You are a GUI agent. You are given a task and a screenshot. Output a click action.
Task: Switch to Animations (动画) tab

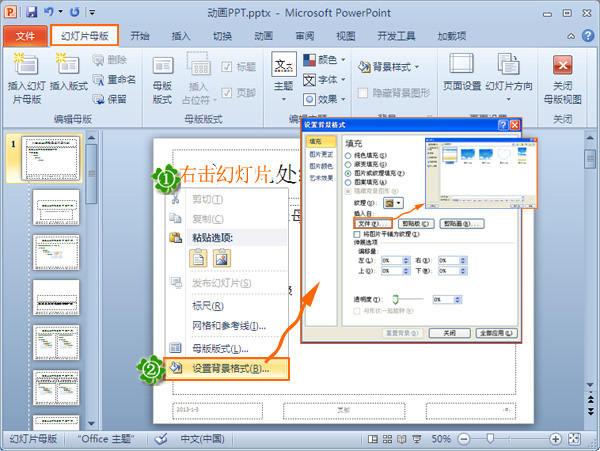[x=264, y=36]
